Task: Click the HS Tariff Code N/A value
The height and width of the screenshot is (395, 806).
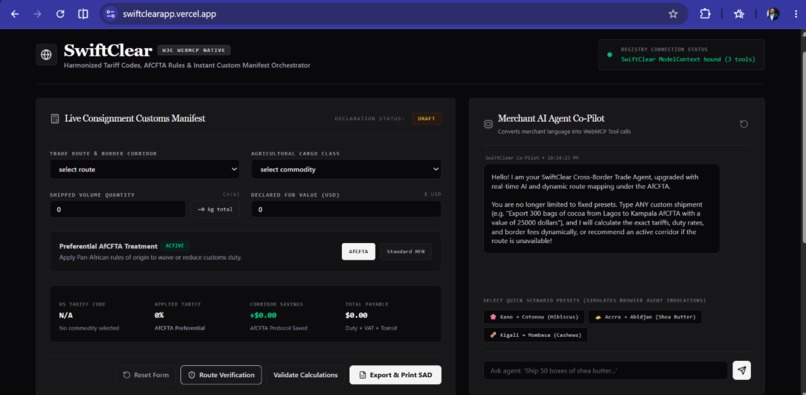Action: tap(66, 315)
